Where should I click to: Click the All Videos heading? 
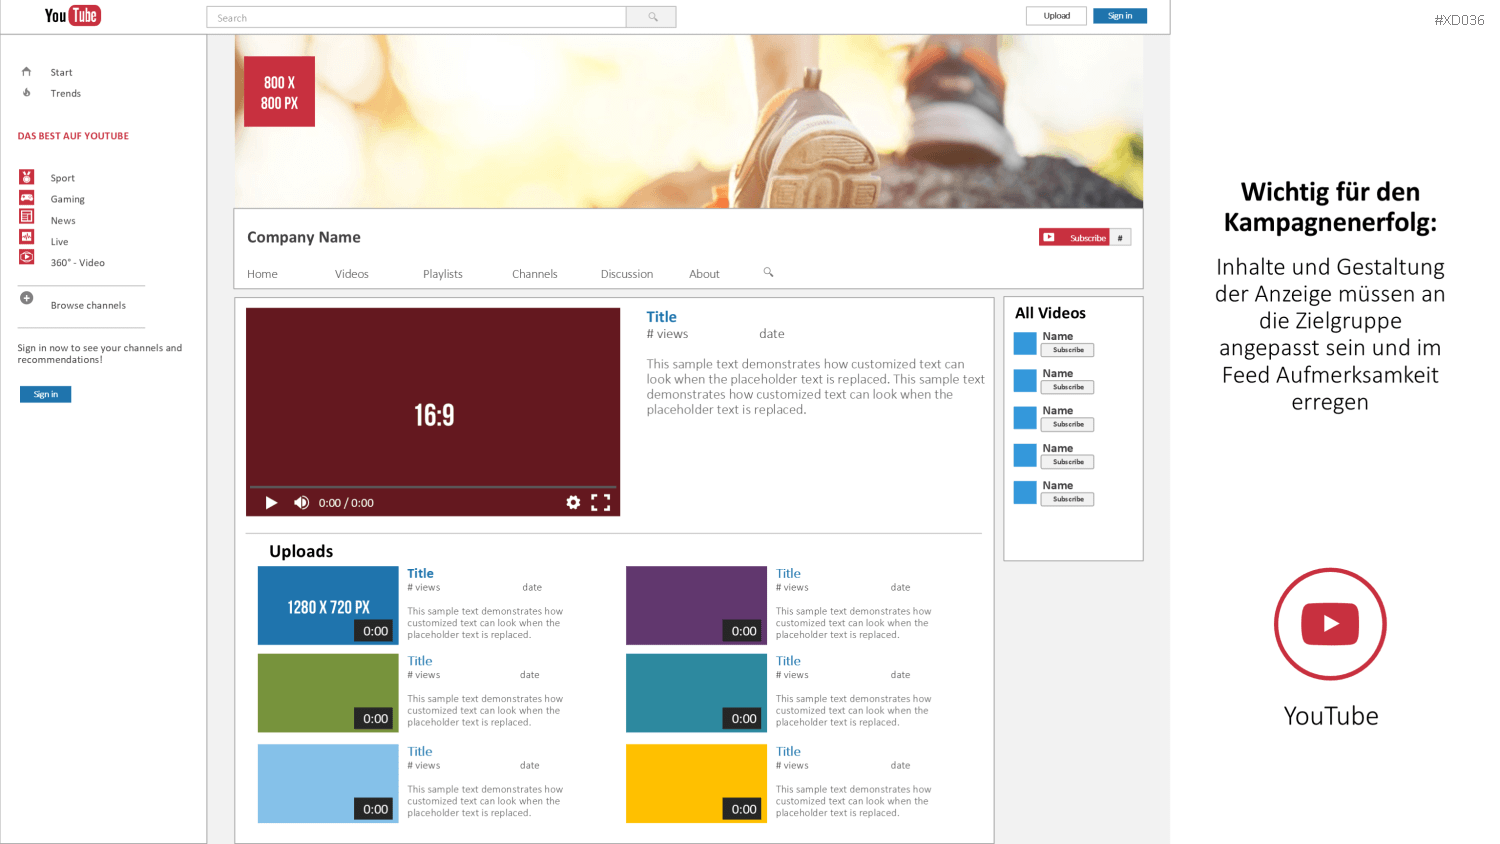[x=1050, y=313]
